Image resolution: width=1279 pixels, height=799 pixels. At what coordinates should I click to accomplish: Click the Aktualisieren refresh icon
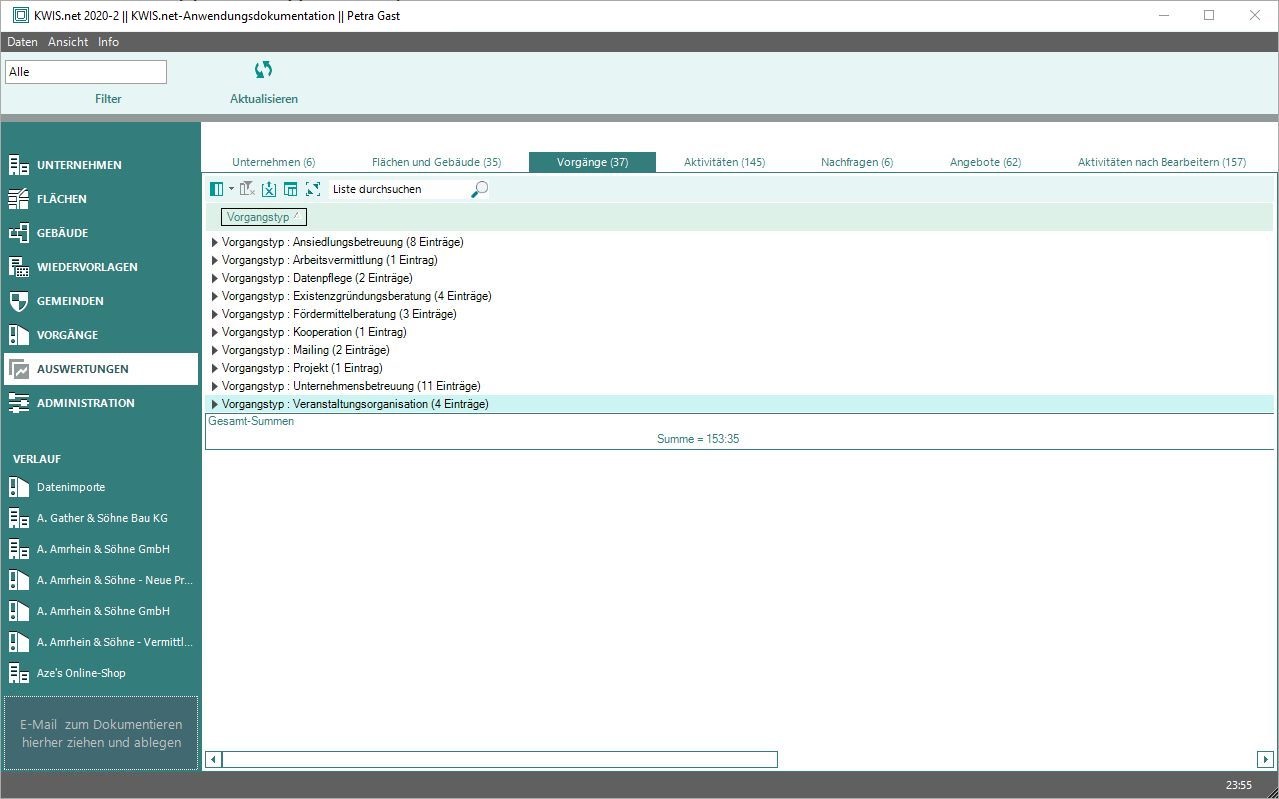(x=263, y=70)
